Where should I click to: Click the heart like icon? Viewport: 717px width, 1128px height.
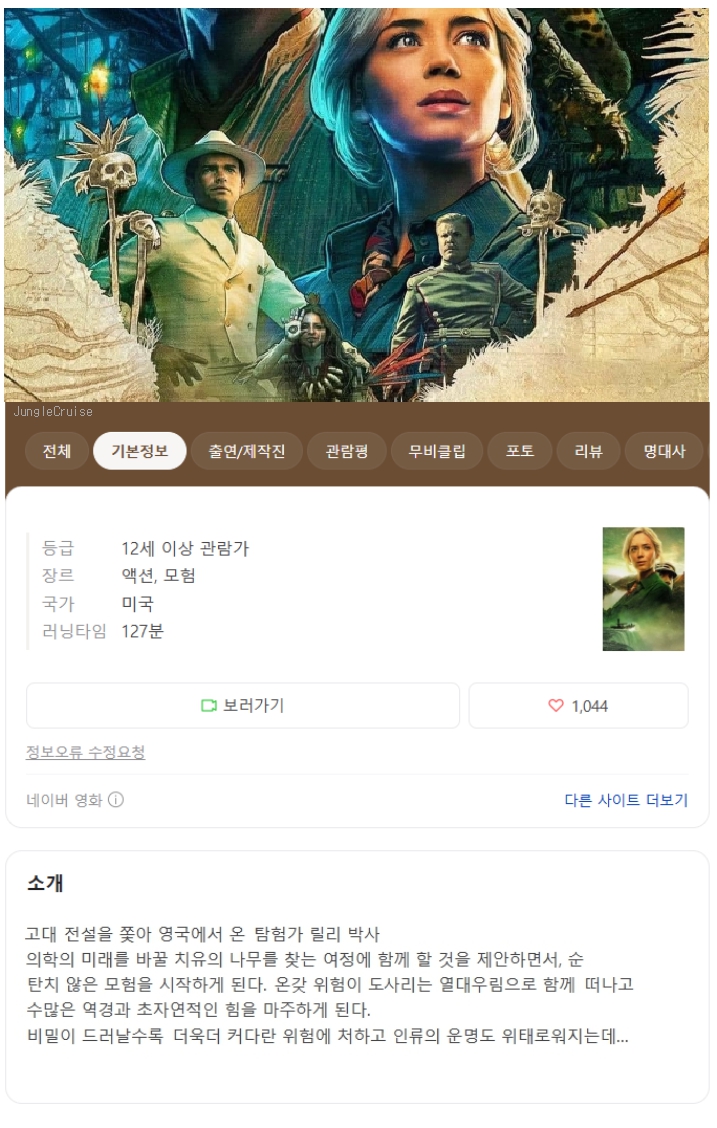[x=556, y=706]
